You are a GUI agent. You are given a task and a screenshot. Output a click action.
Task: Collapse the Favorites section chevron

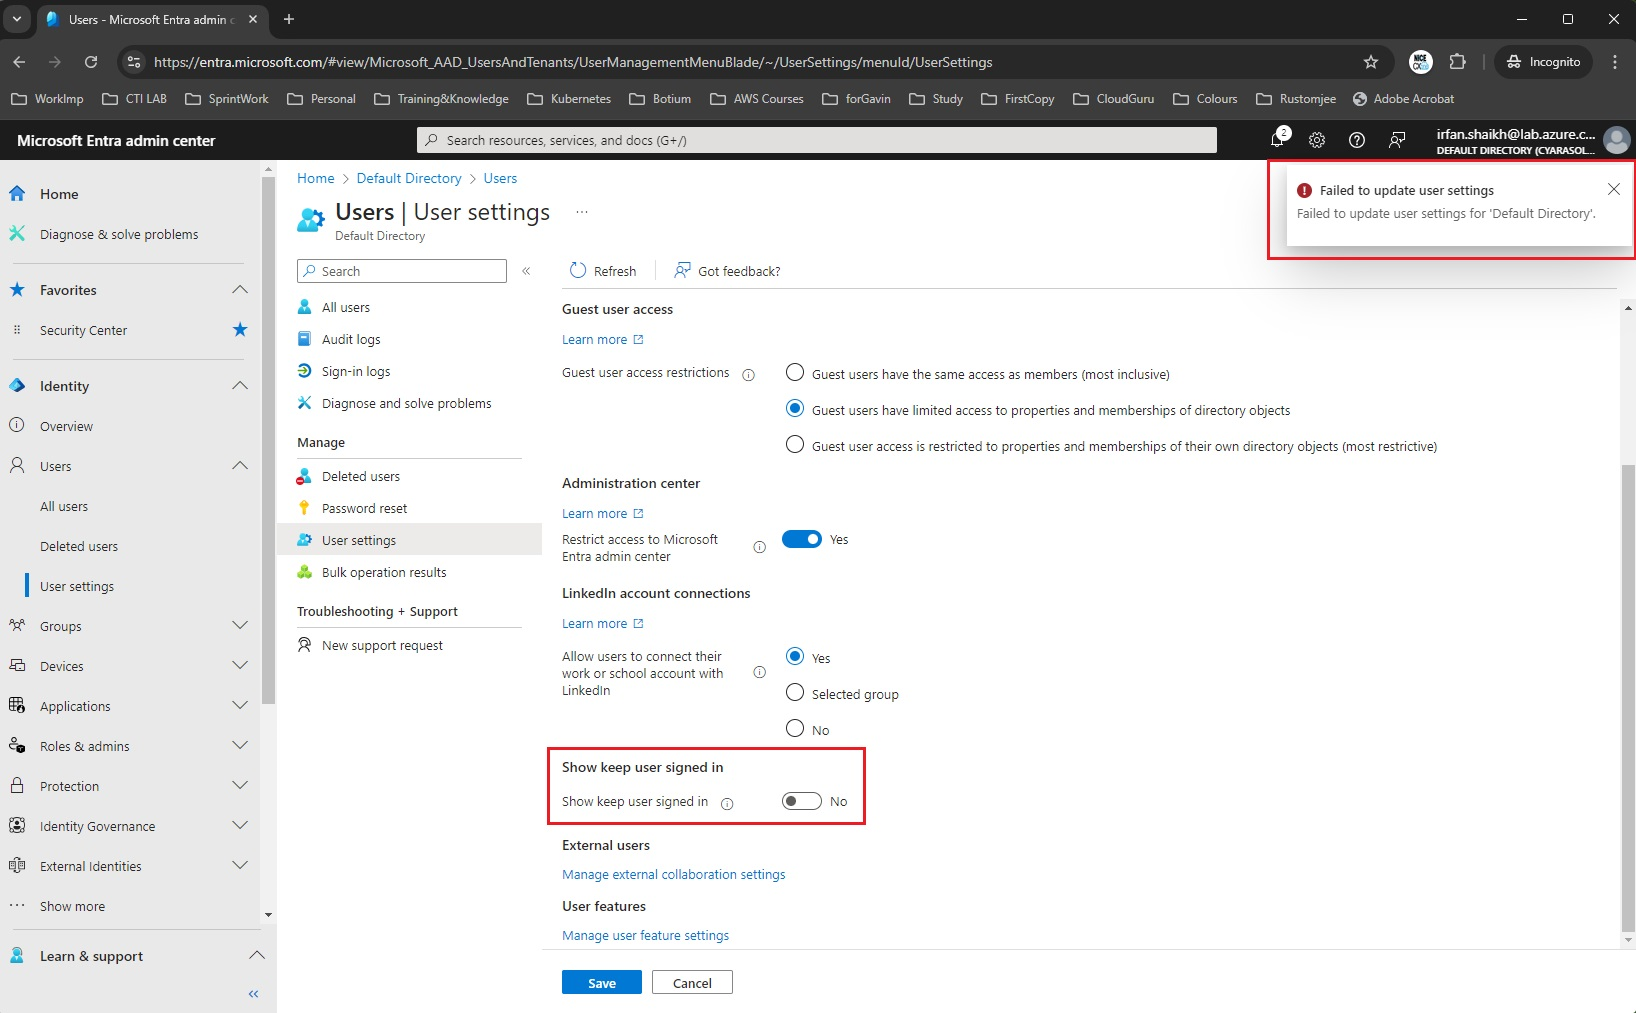(240, 290)
